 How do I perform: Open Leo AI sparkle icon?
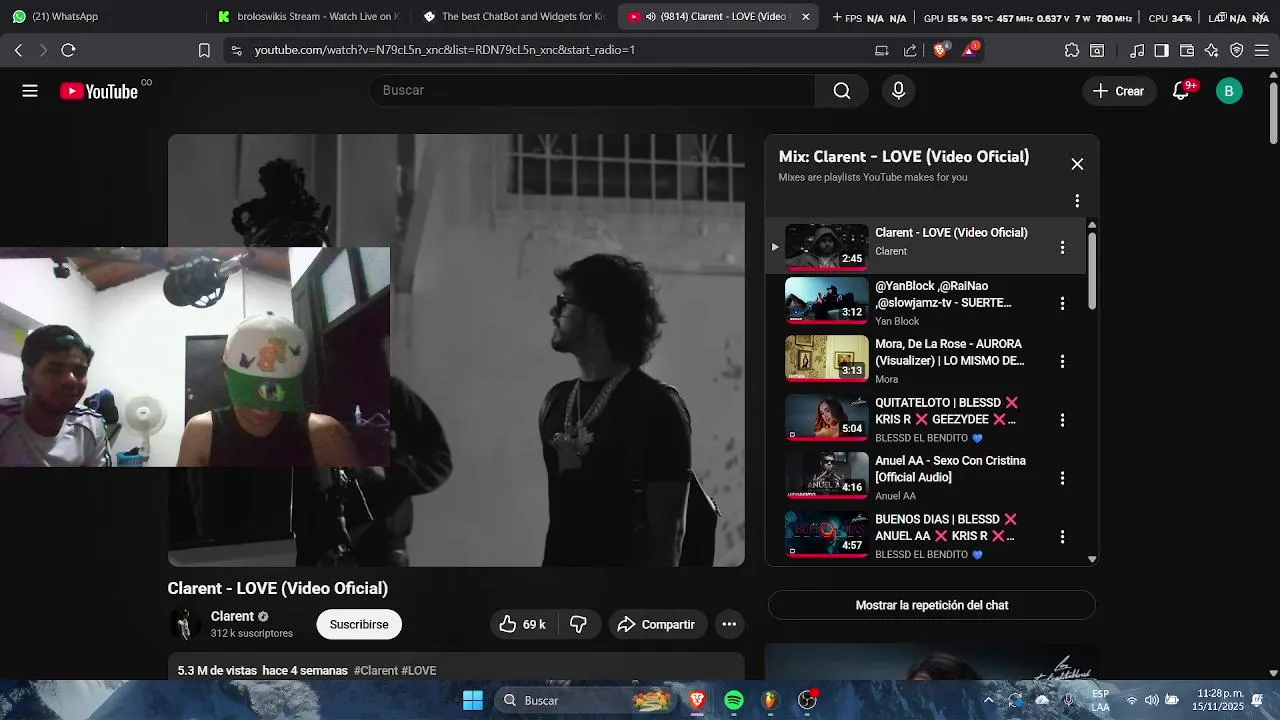click(x=1212, y=50)
